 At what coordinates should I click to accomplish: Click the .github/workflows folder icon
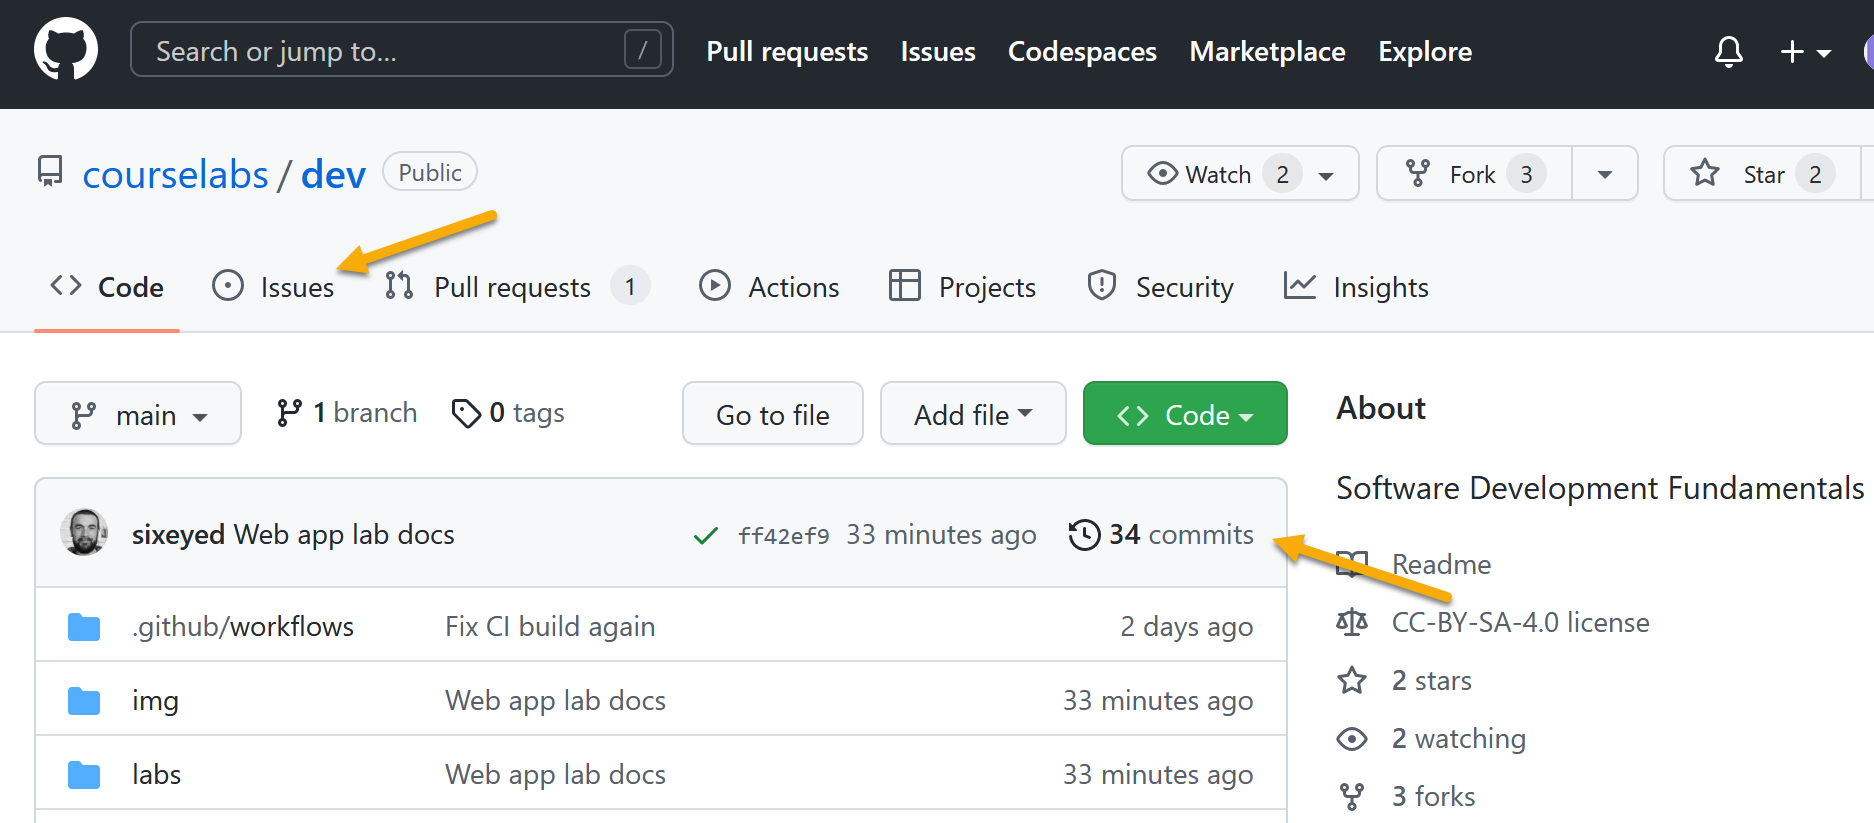point(84,627)
